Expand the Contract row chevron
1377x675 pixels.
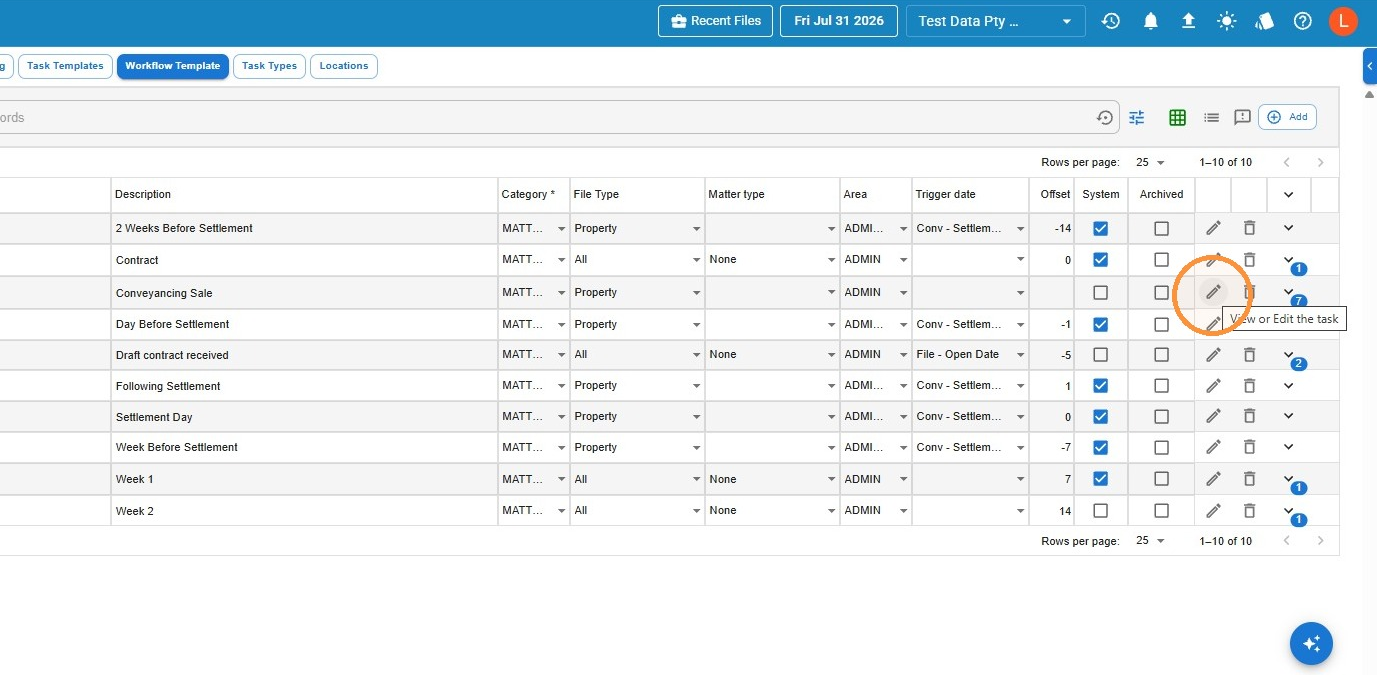pyautogui.click(x=1288, y=260)
